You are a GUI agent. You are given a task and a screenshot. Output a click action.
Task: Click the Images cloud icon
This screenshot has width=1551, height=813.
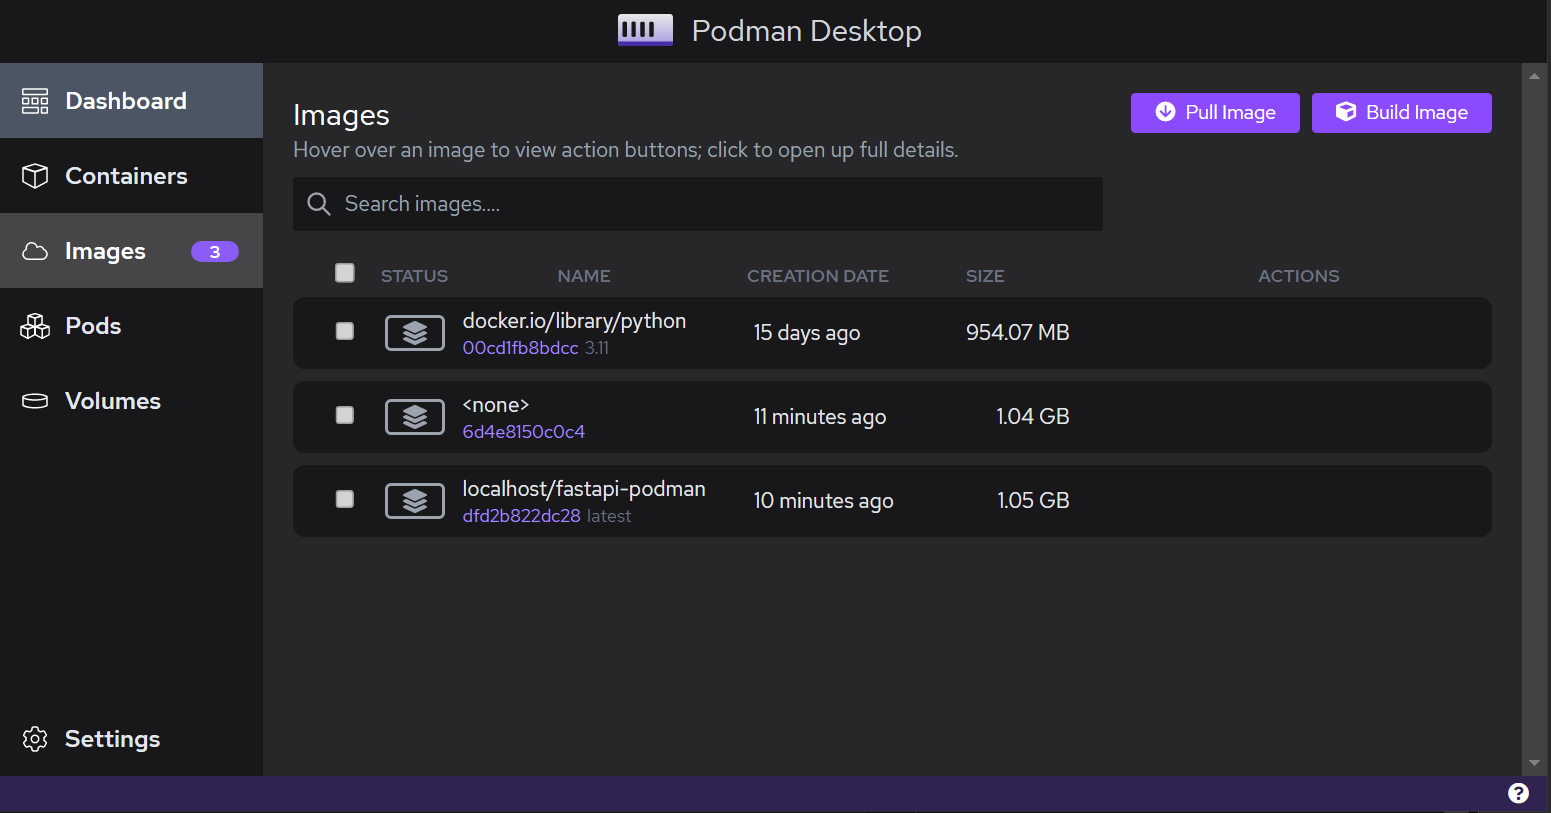coord(35,251)
